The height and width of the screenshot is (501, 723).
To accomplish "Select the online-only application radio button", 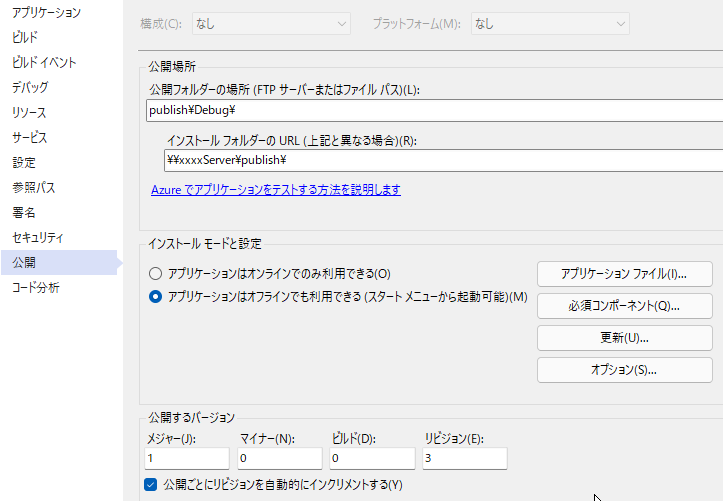I will click(x=155, y=274).
